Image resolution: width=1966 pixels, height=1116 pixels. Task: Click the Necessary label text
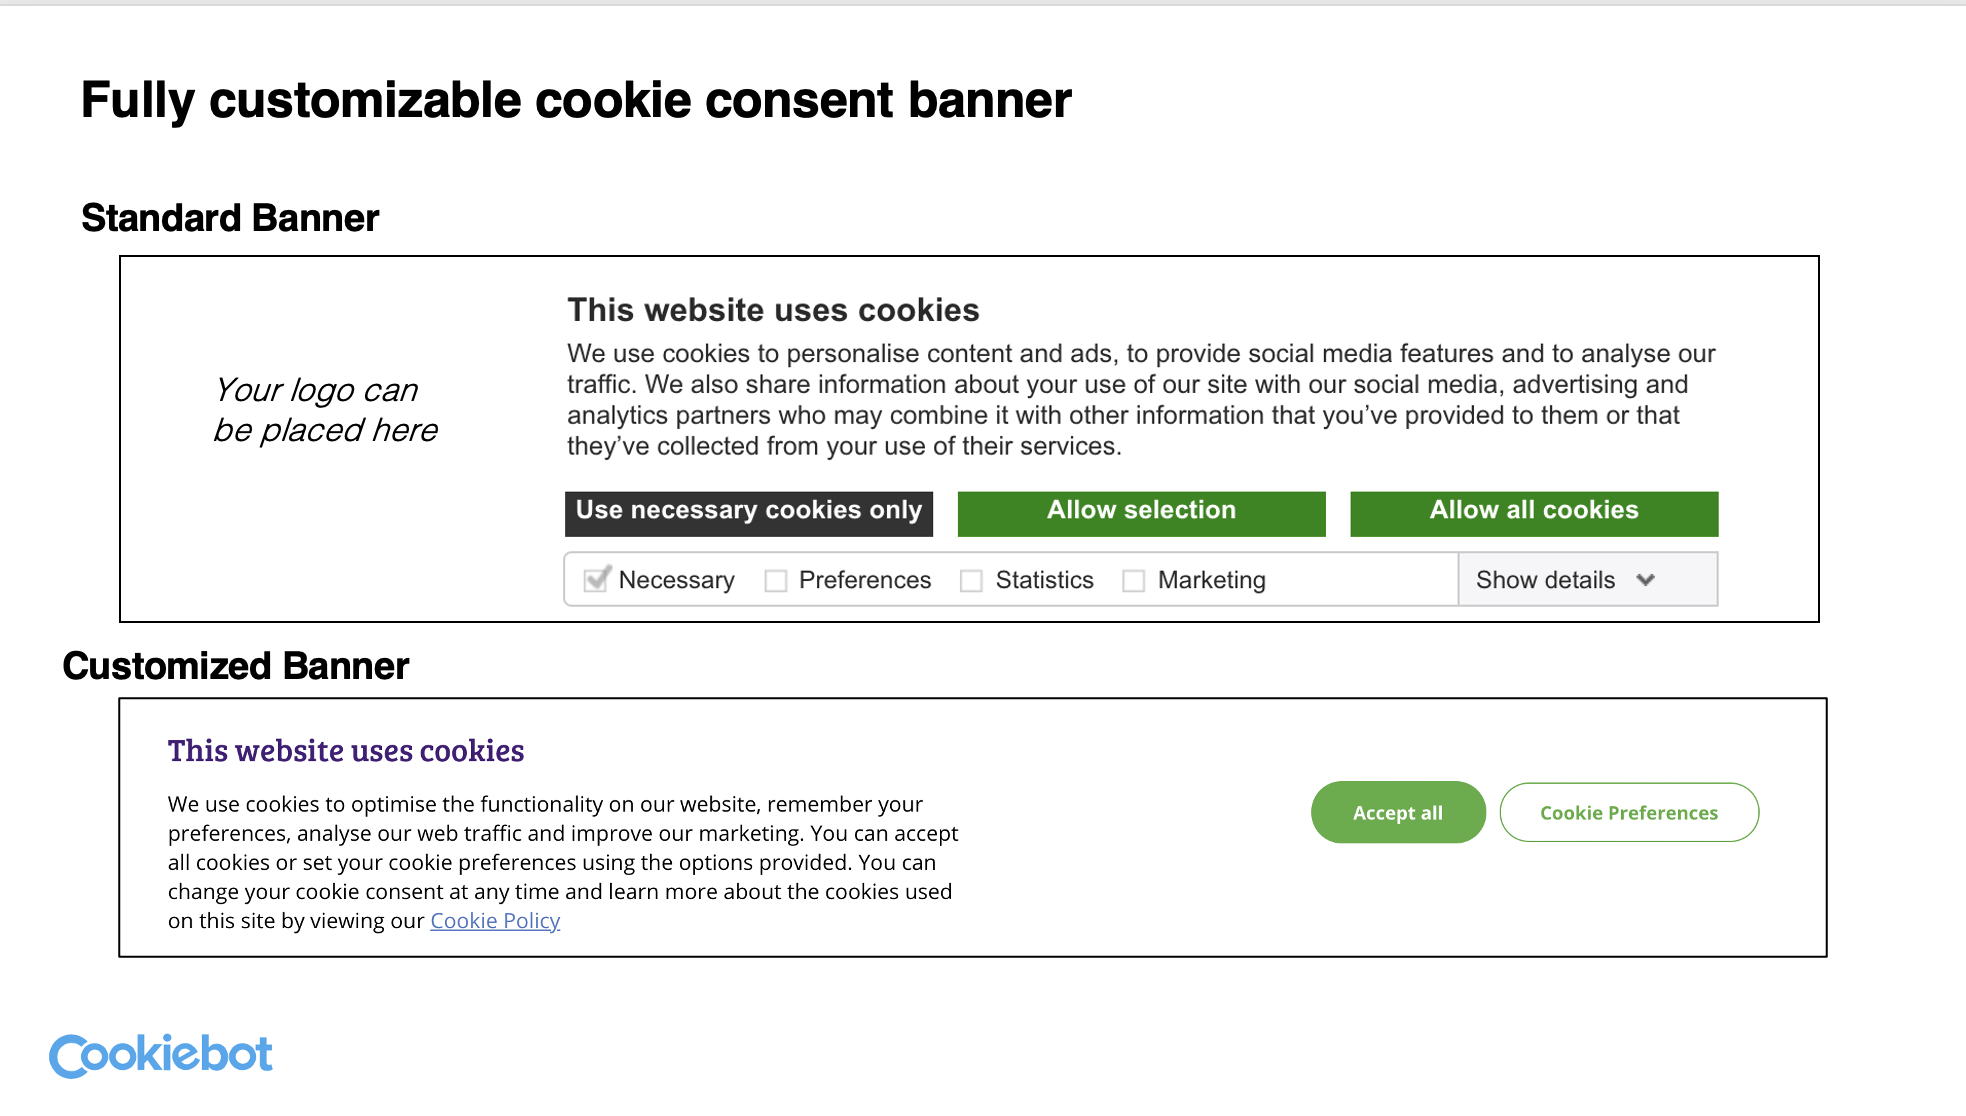(x=676, y=580)
